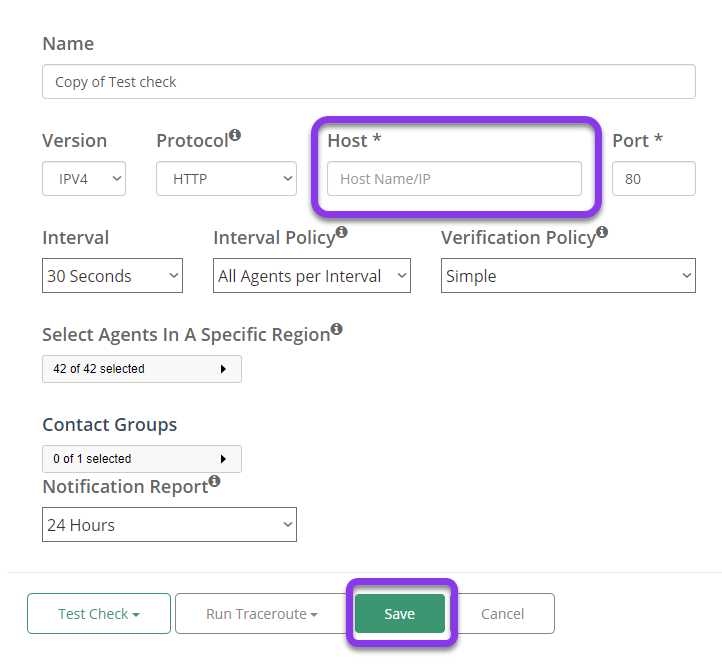Click the Interval Policy info icon
Screen dimensions: 722x667
341,232
